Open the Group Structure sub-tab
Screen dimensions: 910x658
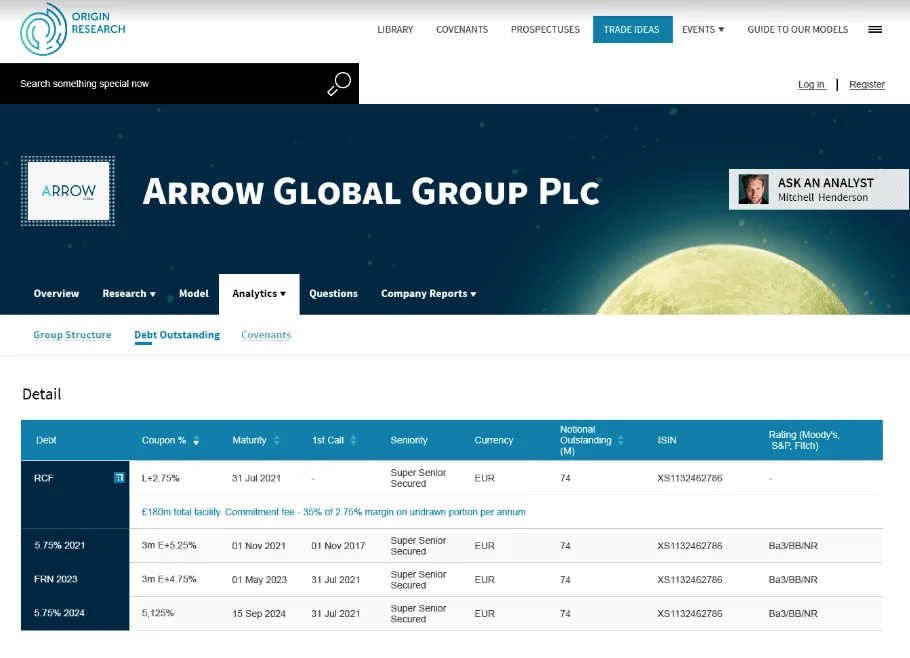point(72,335)
